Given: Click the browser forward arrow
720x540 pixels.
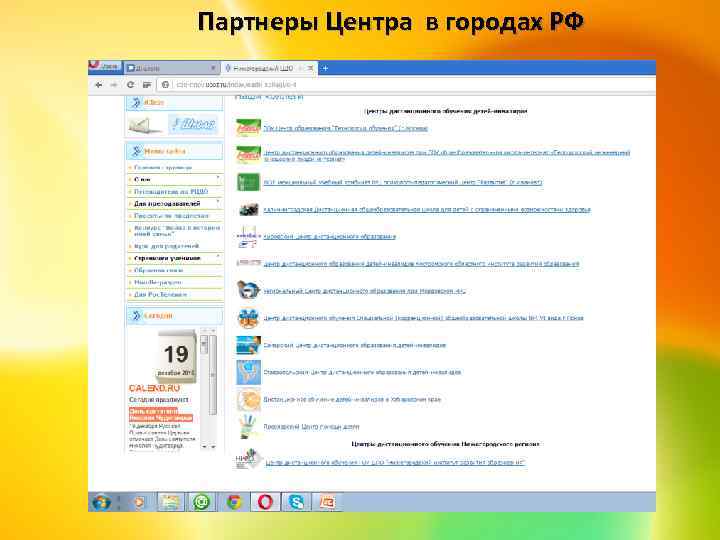Looking at the screenshot, I should point(113,85).
